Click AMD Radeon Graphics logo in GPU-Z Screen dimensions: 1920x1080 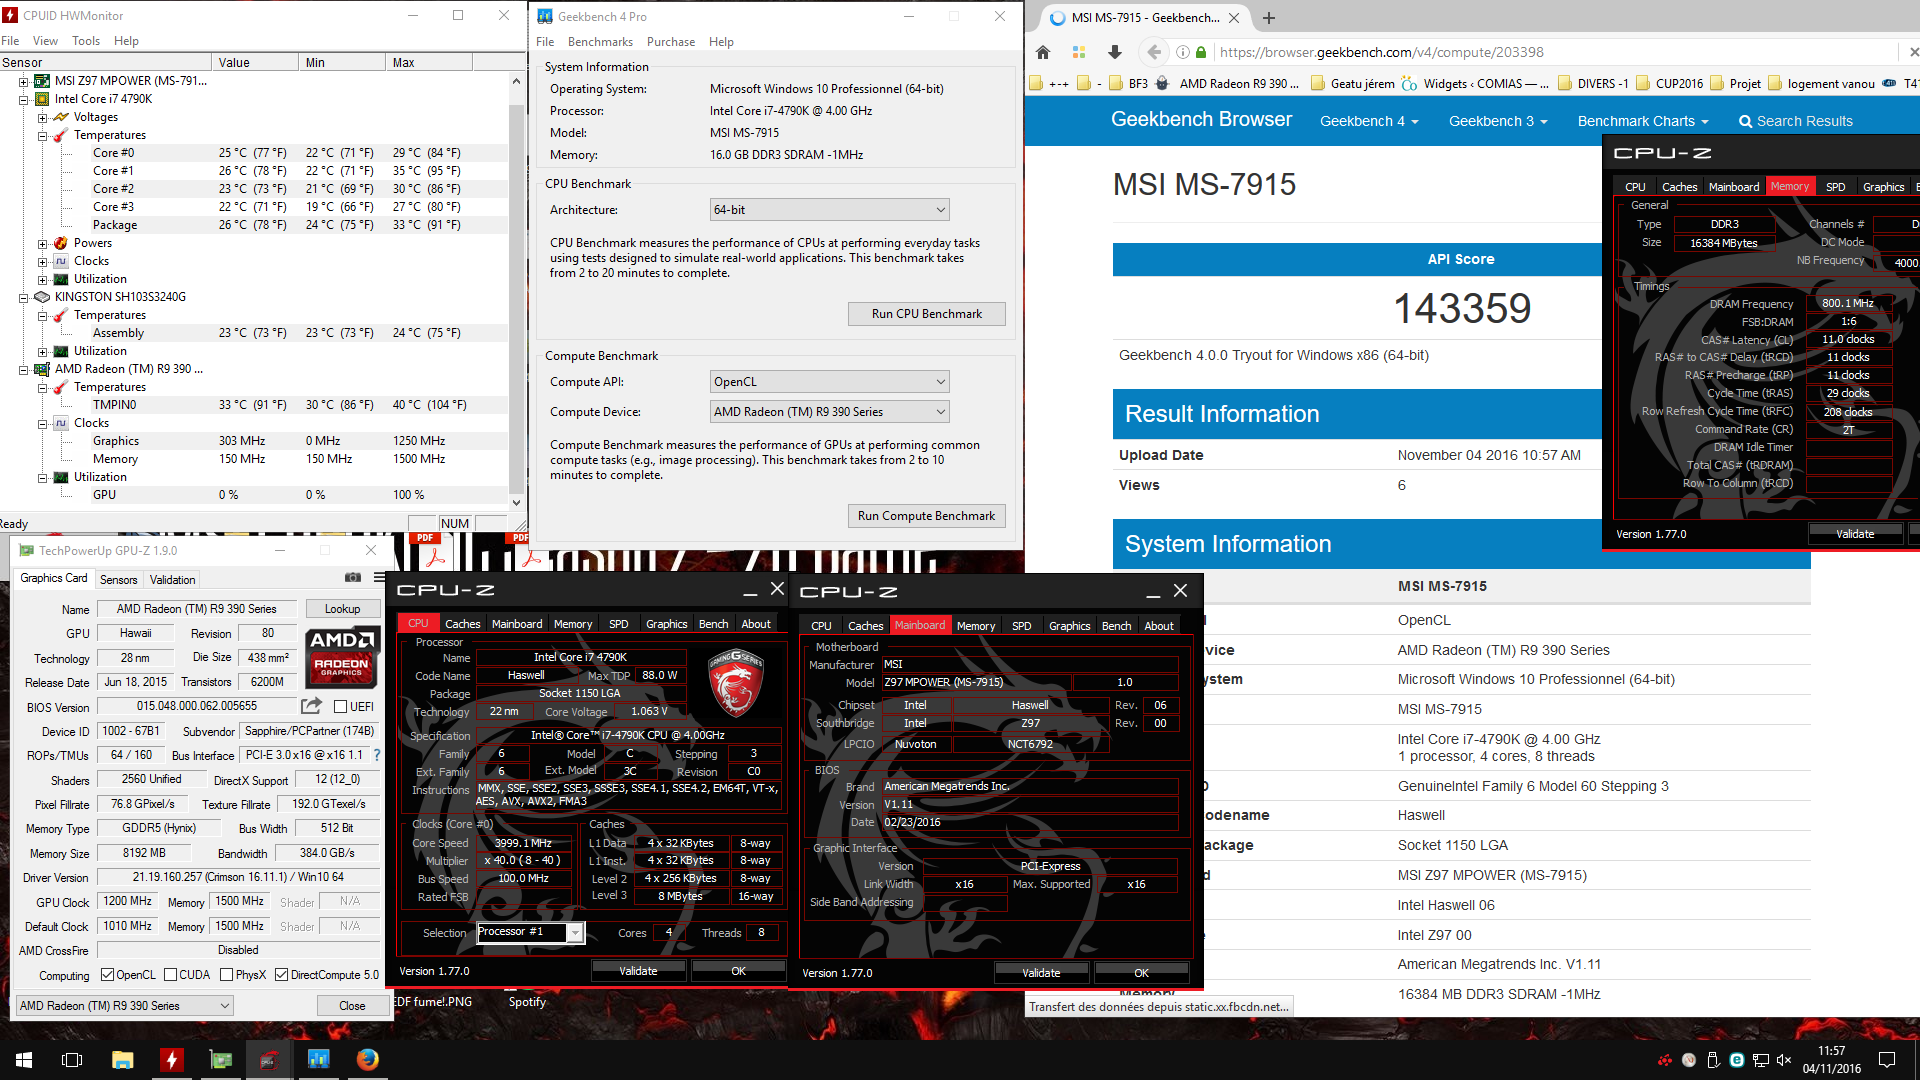tap(341, 658)
